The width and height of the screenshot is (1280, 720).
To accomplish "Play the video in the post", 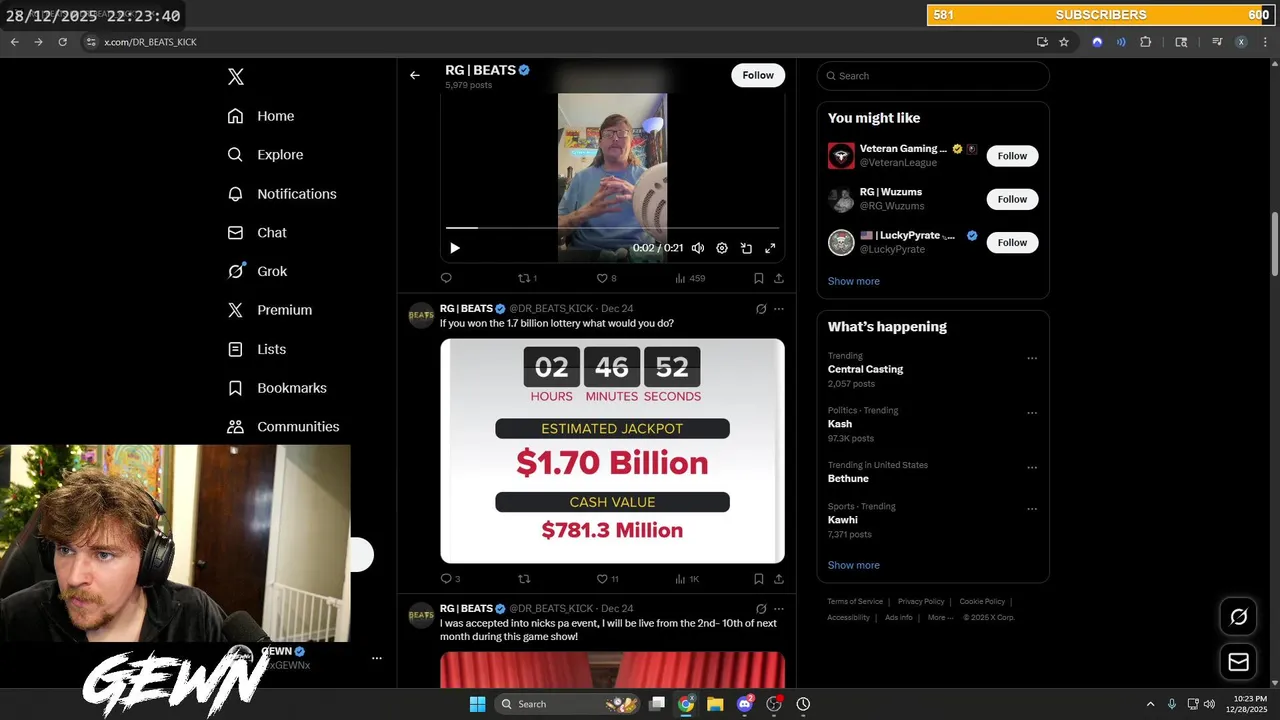I will (455, 248).
